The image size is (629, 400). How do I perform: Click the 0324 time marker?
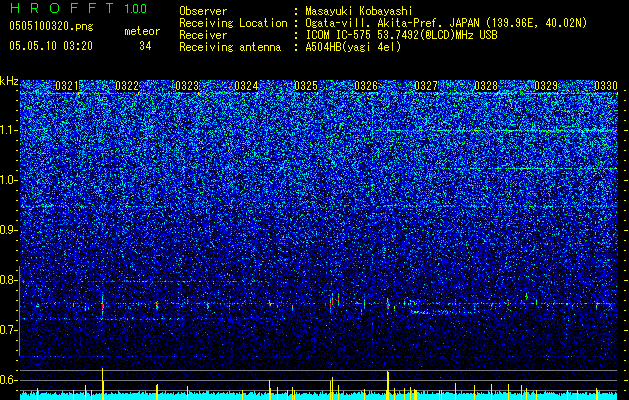(246, 86)
